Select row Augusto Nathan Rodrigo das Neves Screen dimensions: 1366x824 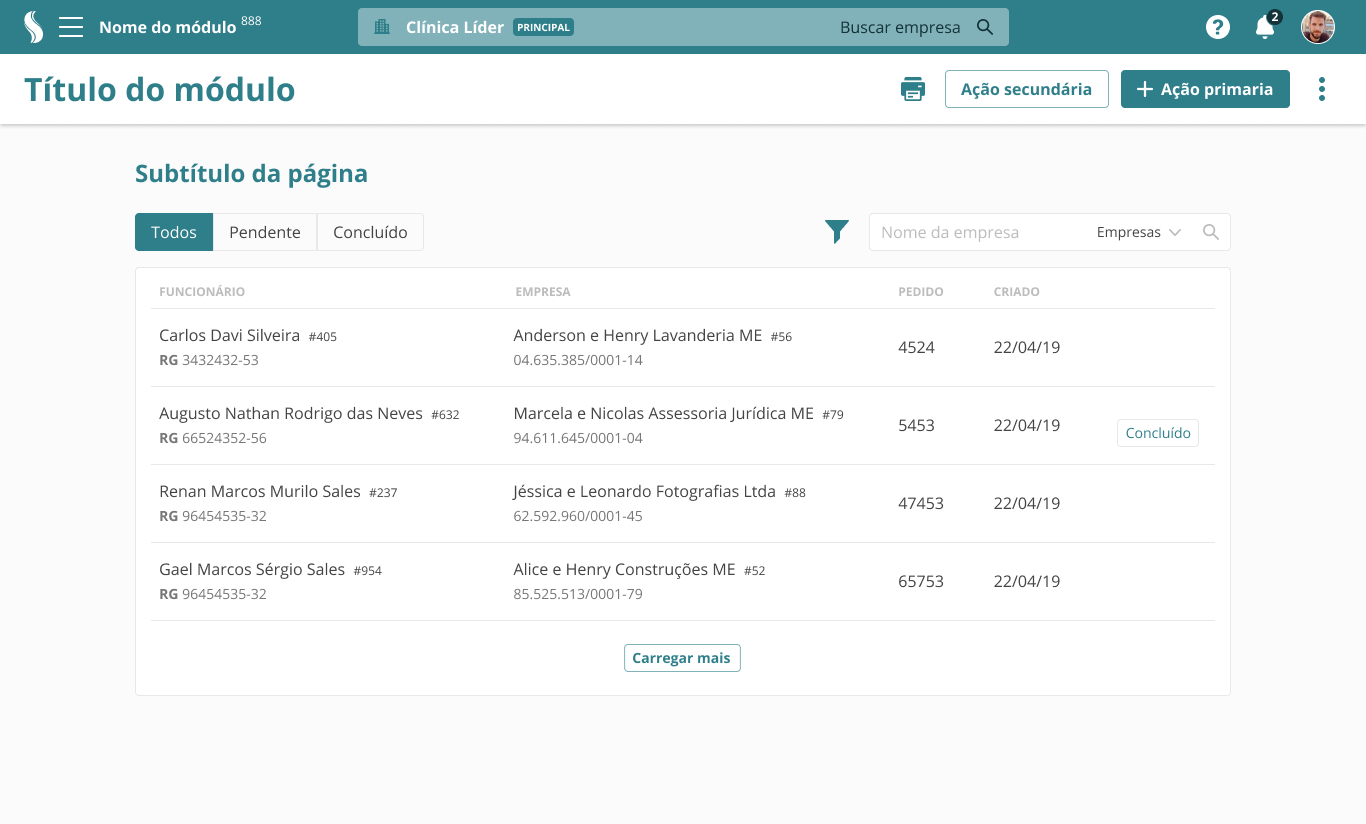683,426
